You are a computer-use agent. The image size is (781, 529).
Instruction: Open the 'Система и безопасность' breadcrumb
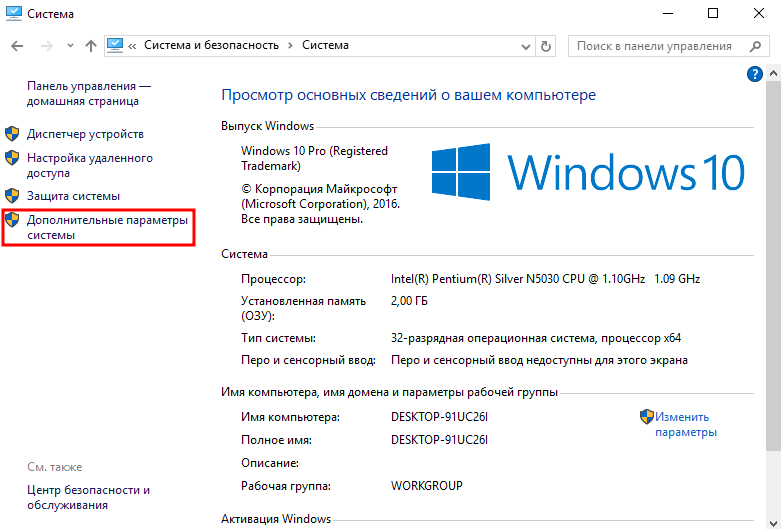click(211, 45)
